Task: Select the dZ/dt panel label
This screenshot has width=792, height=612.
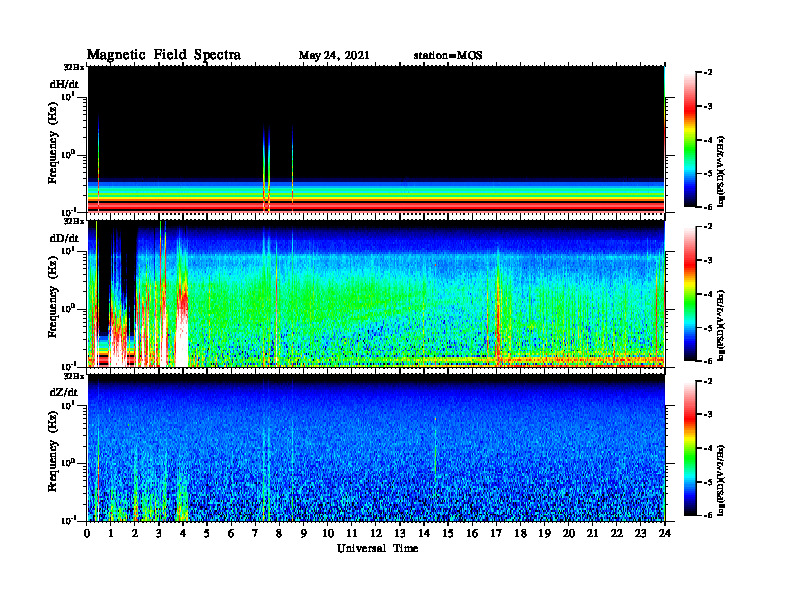Action: point(64,392)
